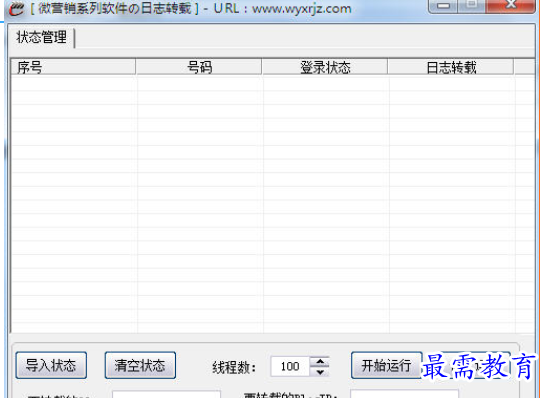Sort by the 序号 column header
The width and height of the screenshot is (544, 398).
click(x=73, y=67)
